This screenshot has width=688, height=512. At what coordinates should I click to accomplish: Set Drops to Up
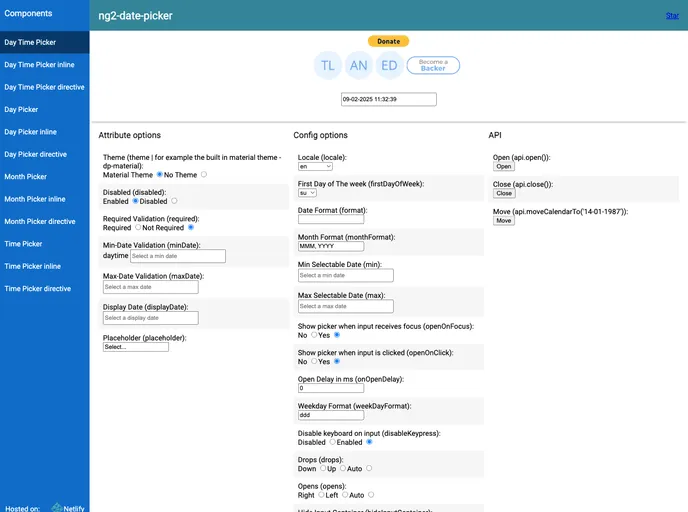point(343,468)
